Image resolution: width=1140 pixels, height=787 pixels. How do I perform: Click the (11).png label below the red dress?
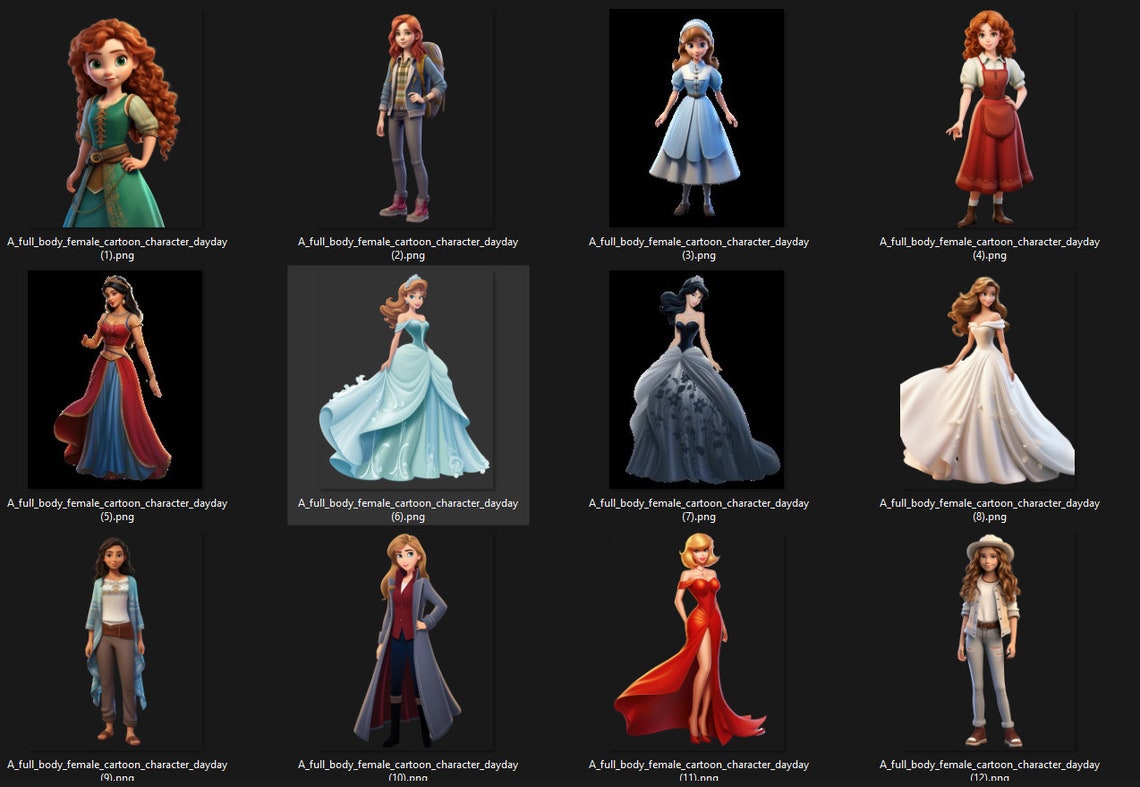click(698, 770)
